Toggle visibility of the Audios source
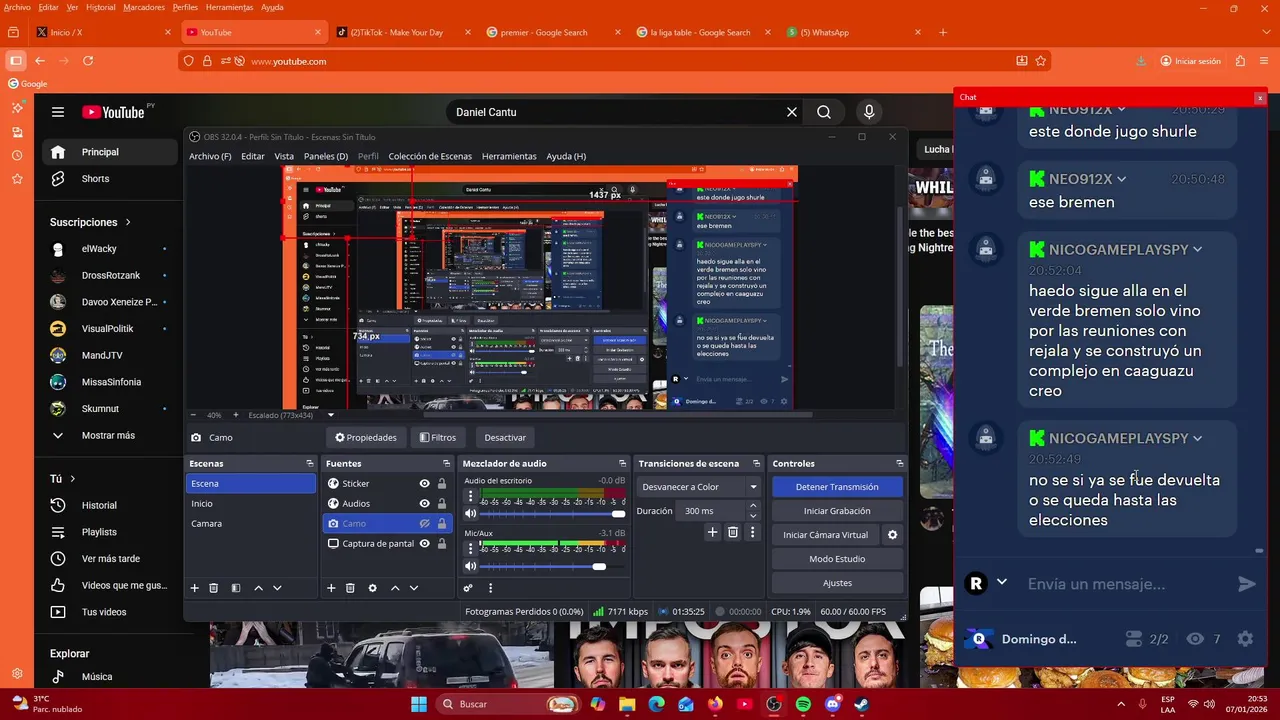1280x720 pixels. coord(424,503)
